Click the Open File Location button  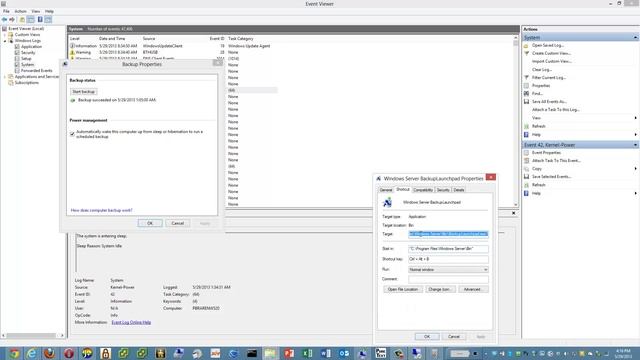tap(403, 289)
